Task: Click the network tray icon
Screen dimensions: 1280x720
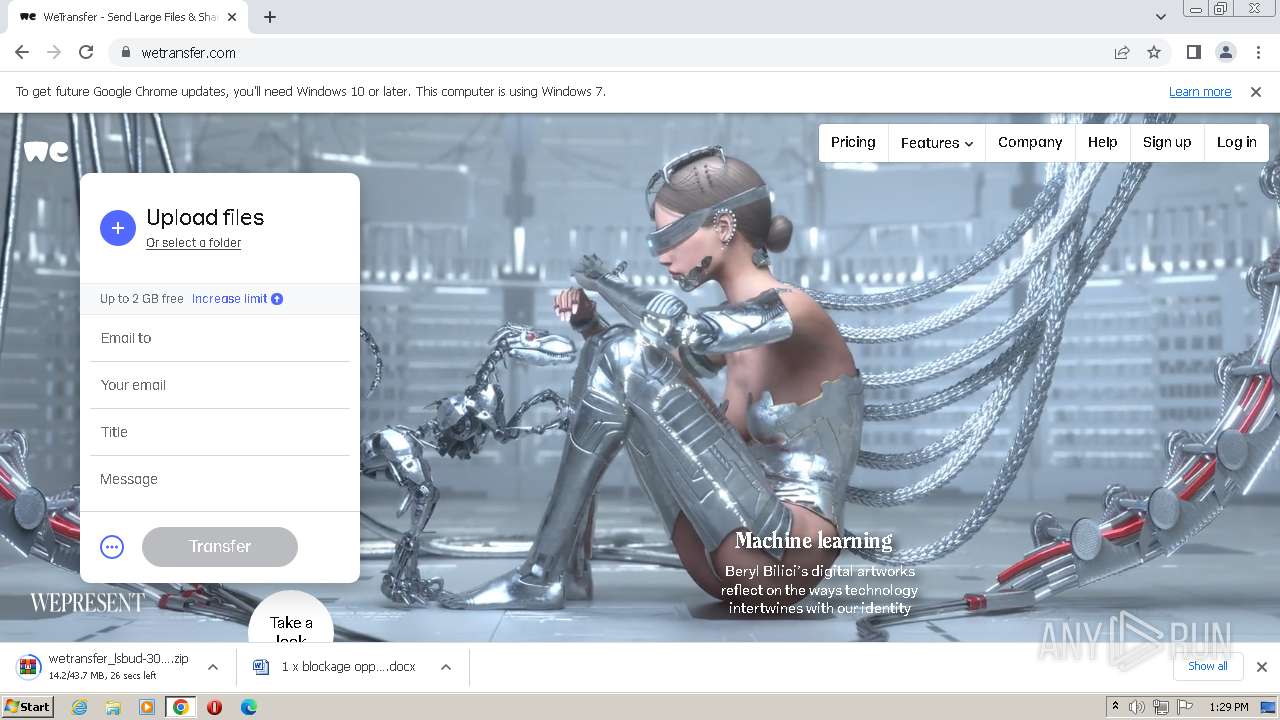Action: (1161, 707)
